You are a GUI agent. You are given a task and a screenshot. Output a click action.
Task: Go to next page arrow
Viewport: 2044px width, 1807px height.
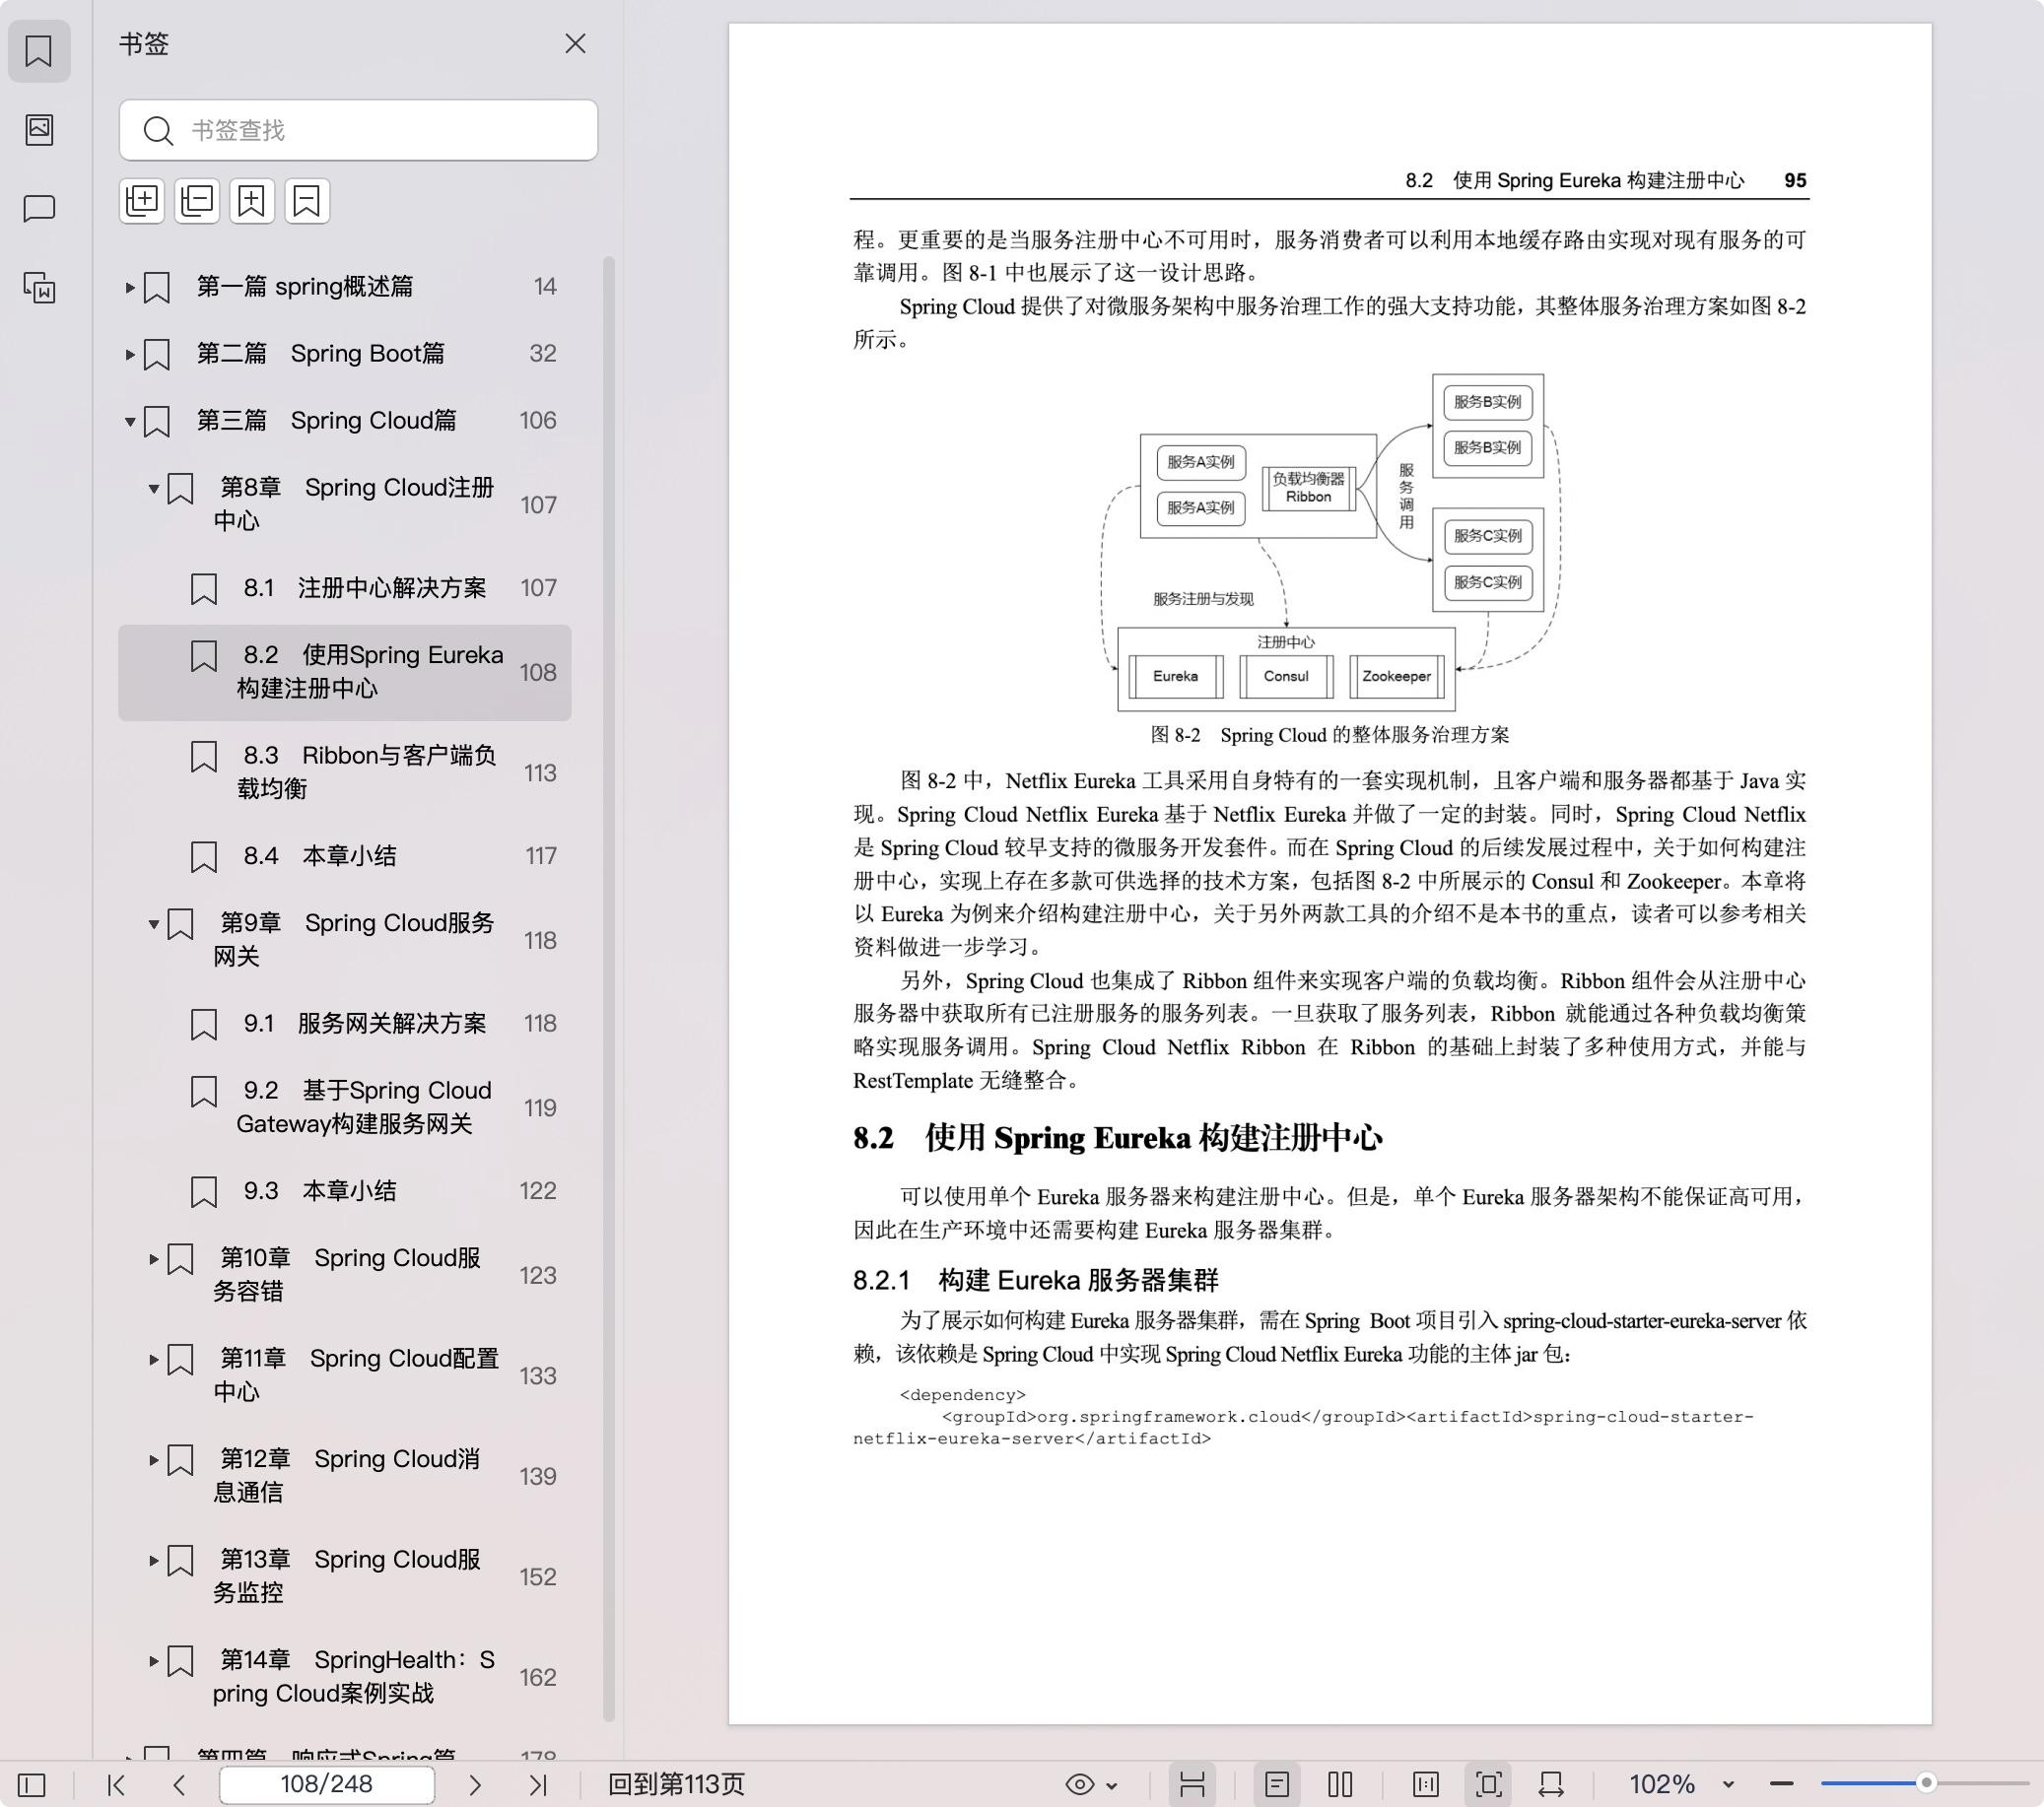point(475,1785)
